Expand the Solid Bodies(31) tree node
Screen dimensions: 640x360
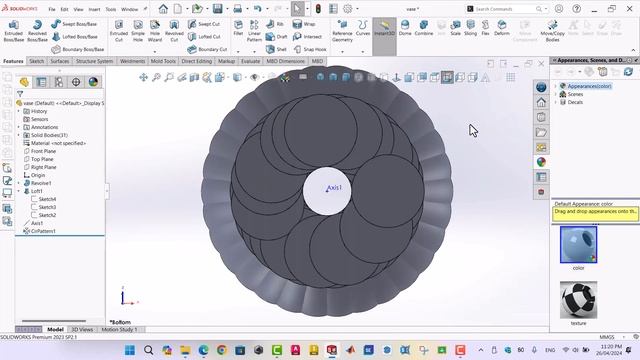pos(19,135)
